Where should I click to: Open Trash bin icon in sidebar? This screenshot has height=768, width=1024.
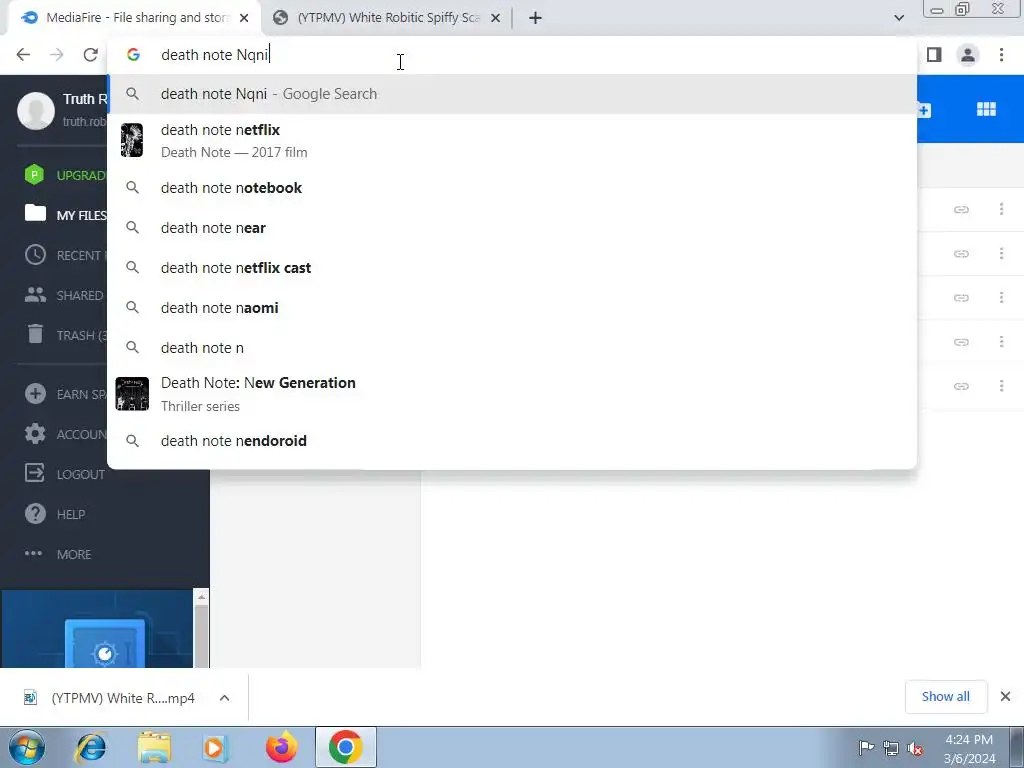[35, 334]
